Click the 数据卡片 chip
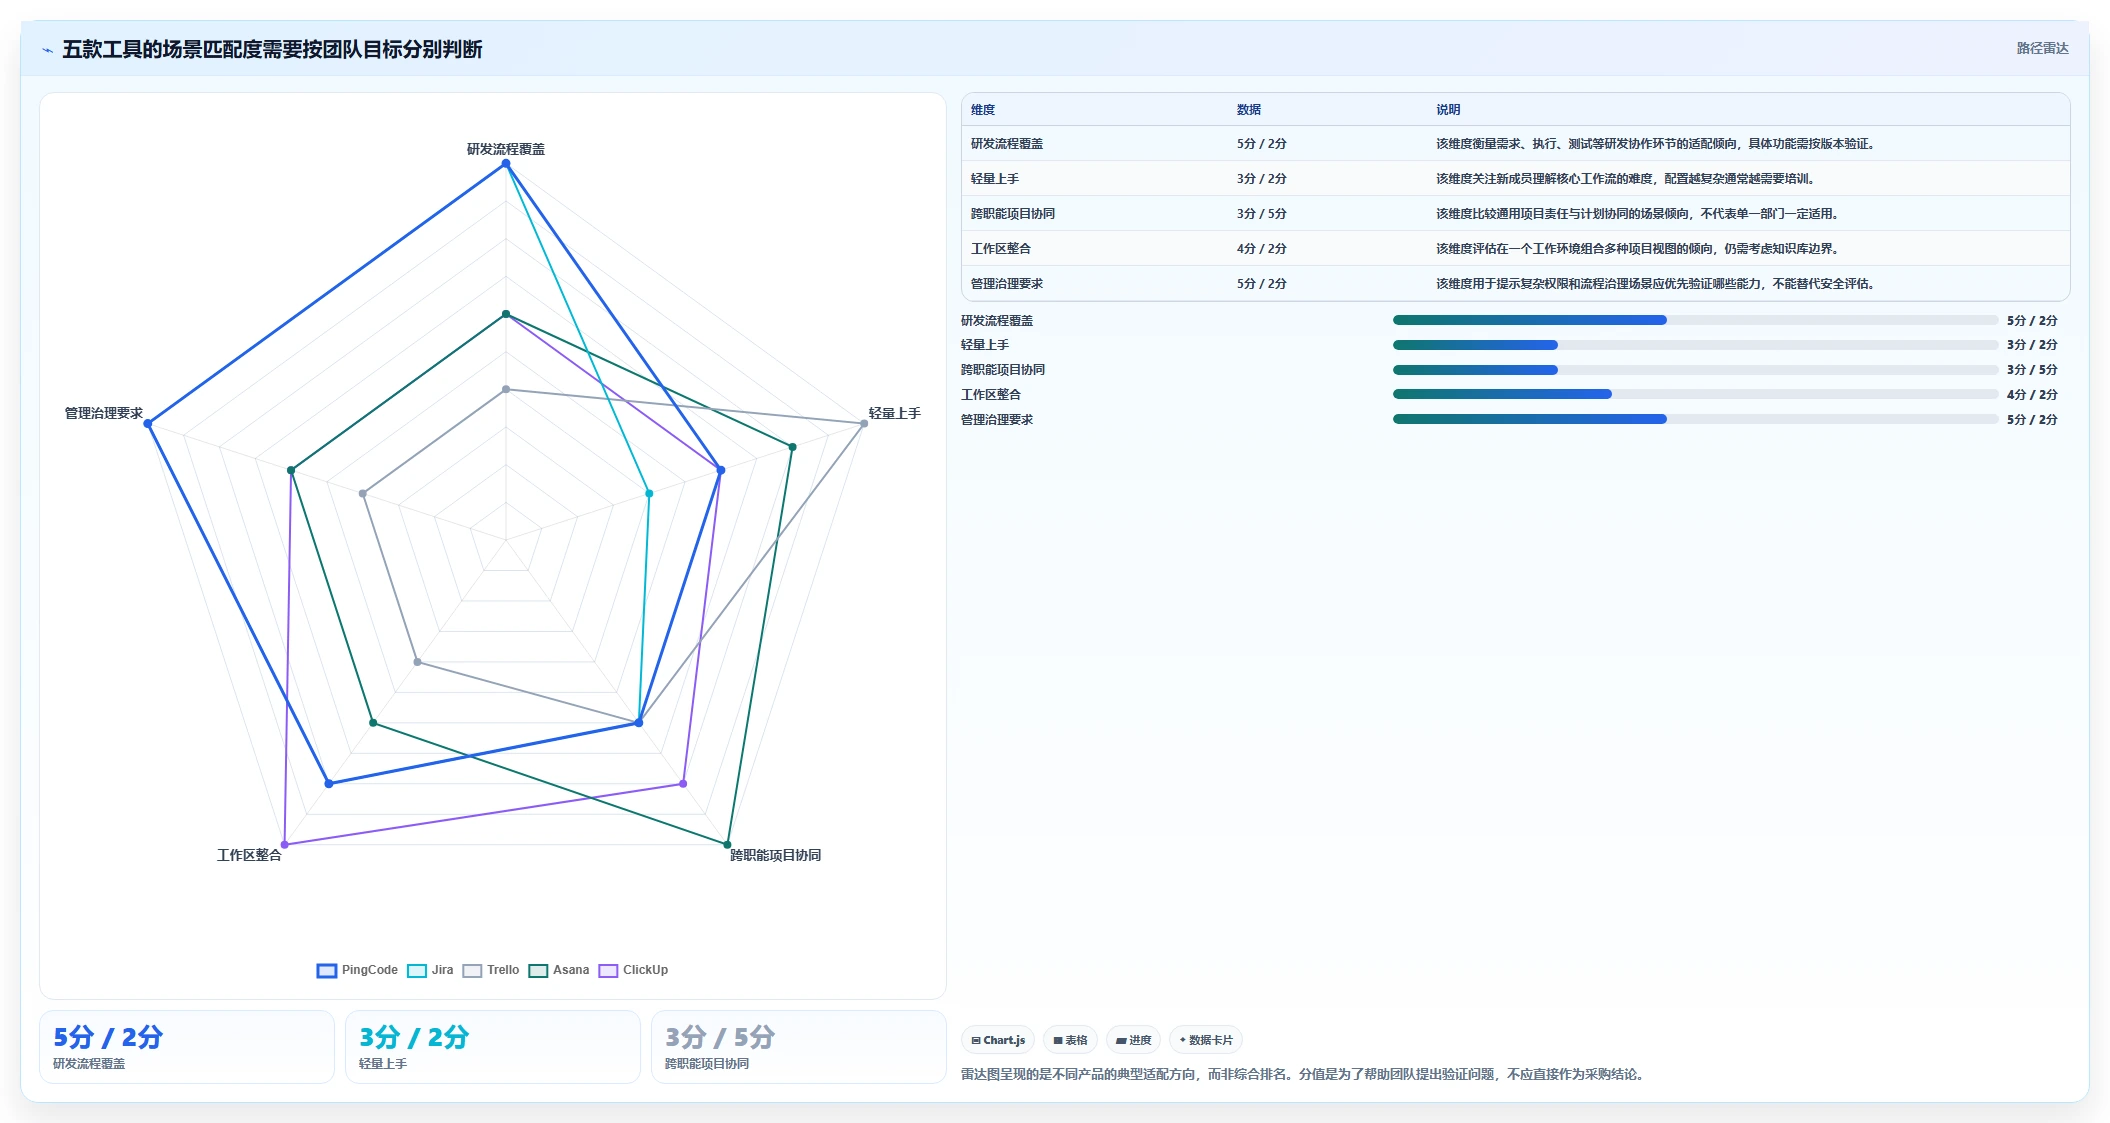The image size is (2110, 1123). (1205, 1040)
